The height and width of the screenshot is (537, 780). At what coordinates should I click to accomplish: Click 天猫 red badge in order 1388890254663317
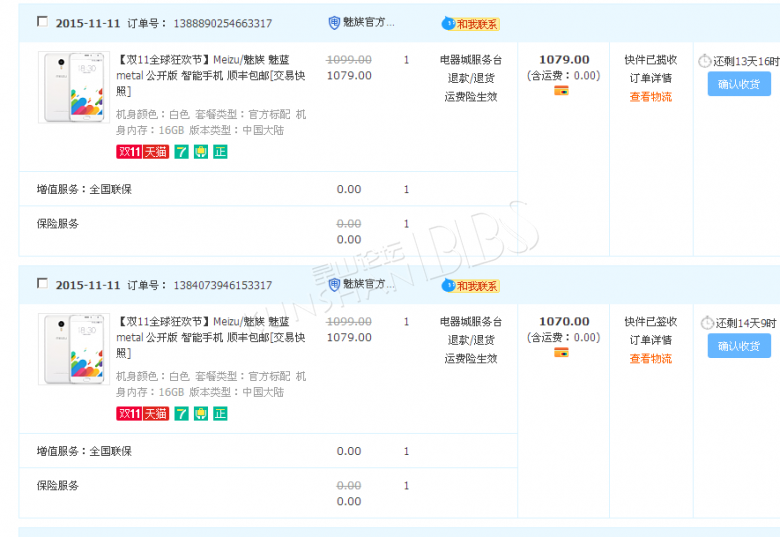click(x=156, y=152)
